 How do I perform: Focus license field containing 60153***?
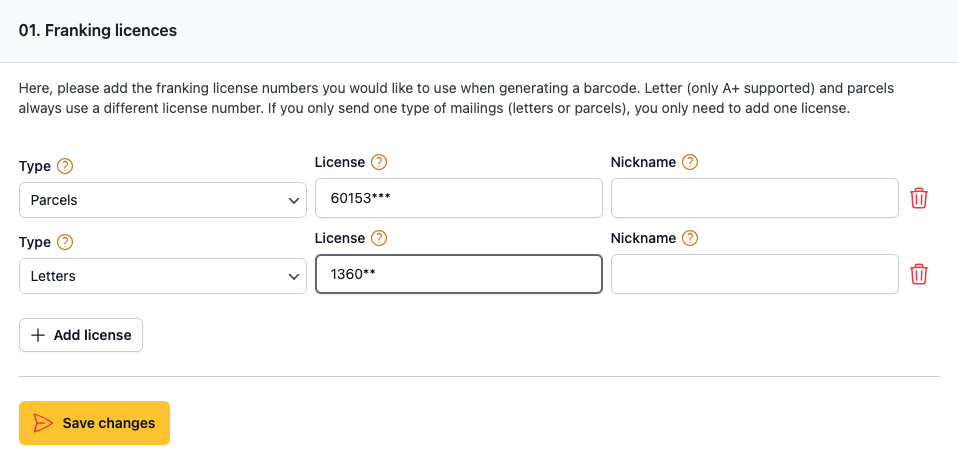click(459, 198)
